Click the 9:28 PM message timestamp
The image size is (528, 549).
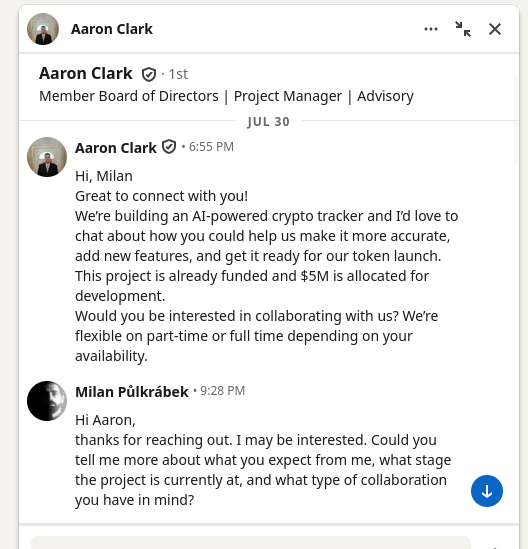pyautogui.click(x=222, y=391)
